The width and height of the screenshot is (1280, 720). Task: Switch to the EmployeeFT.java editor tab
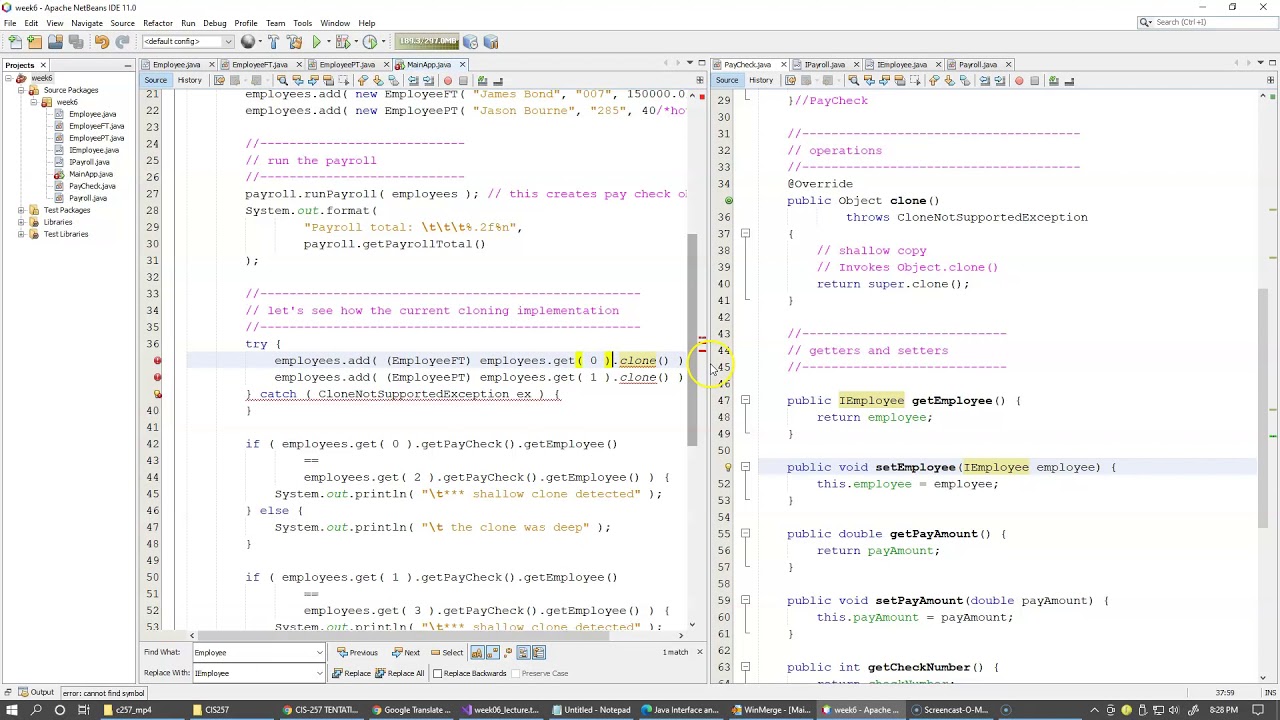click(x=260, y=65)
